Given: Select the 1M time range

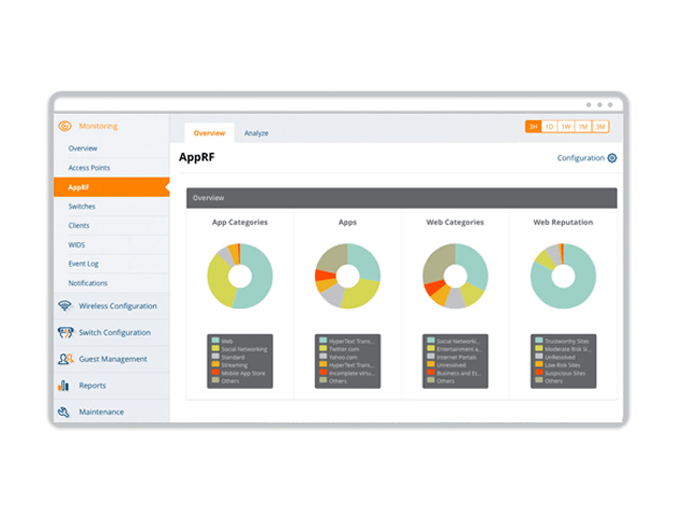Looking at the screenshot, I should tap(583, 127).
